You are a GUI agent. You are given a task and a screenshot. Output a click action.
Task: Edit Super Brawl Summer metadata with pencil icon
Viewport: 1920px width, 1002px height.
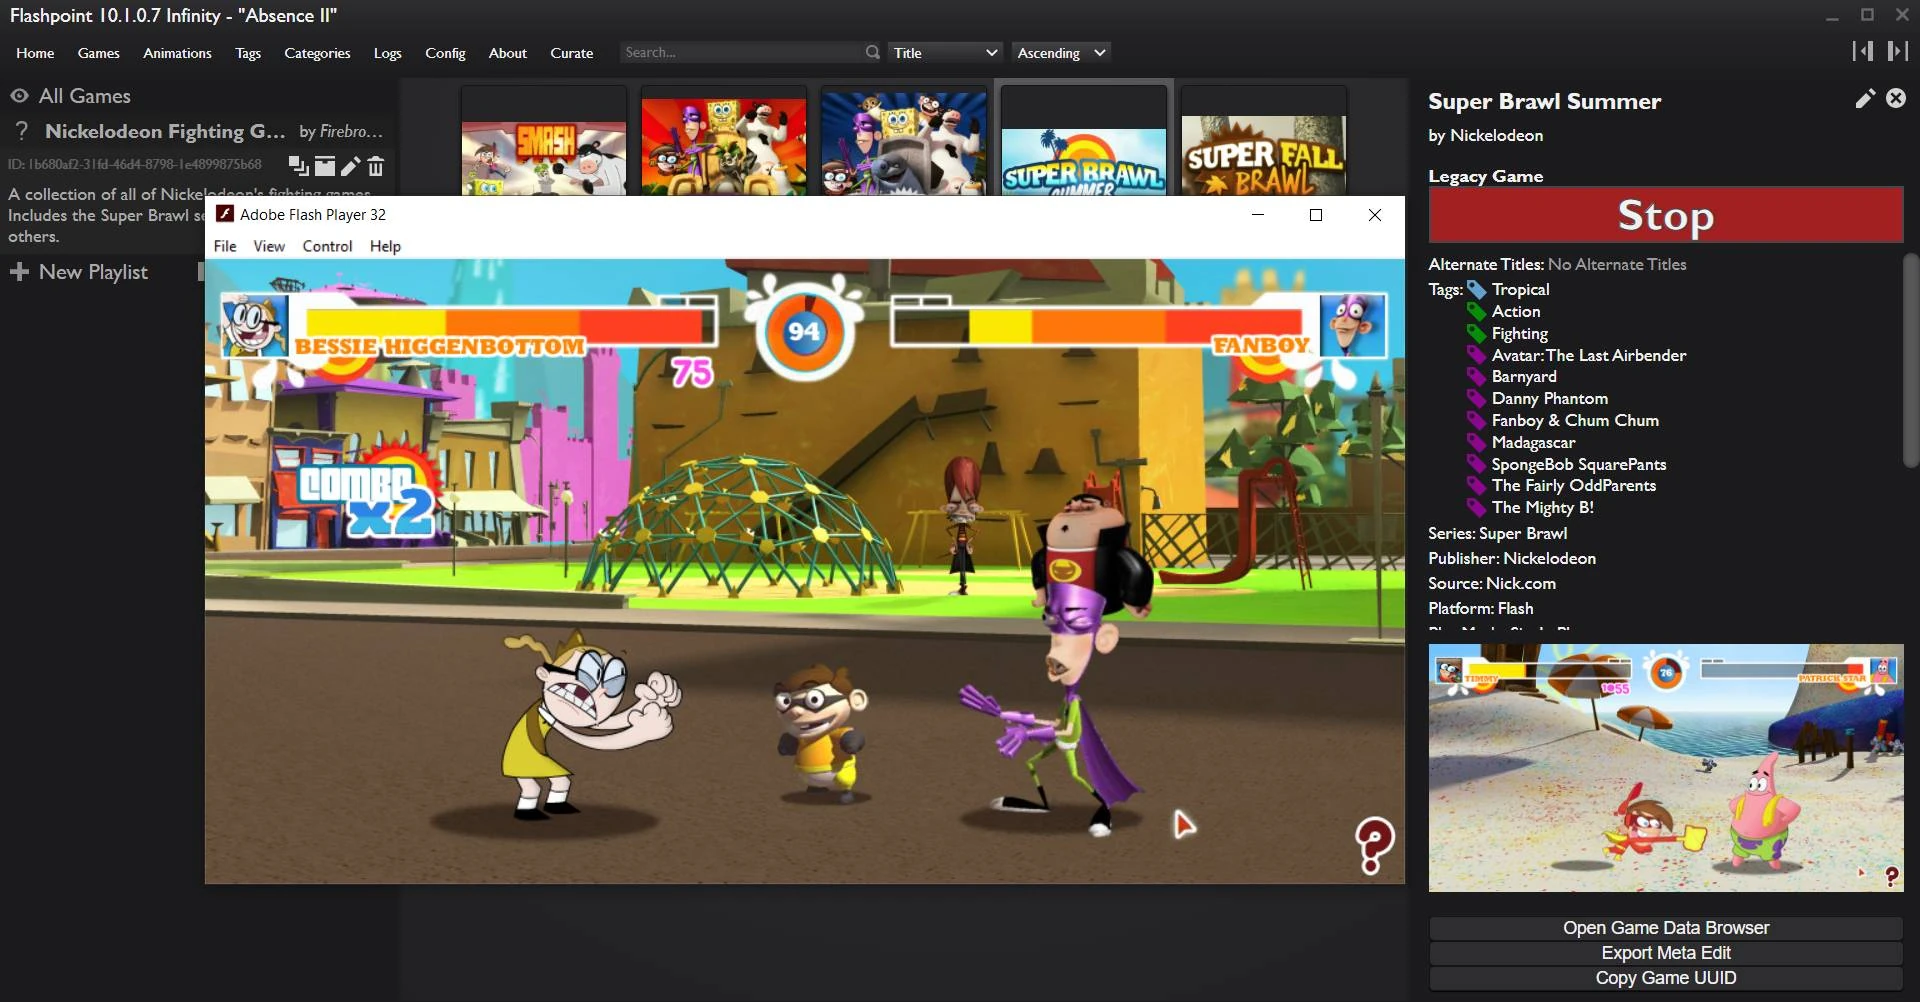(x=1863, y=98)
